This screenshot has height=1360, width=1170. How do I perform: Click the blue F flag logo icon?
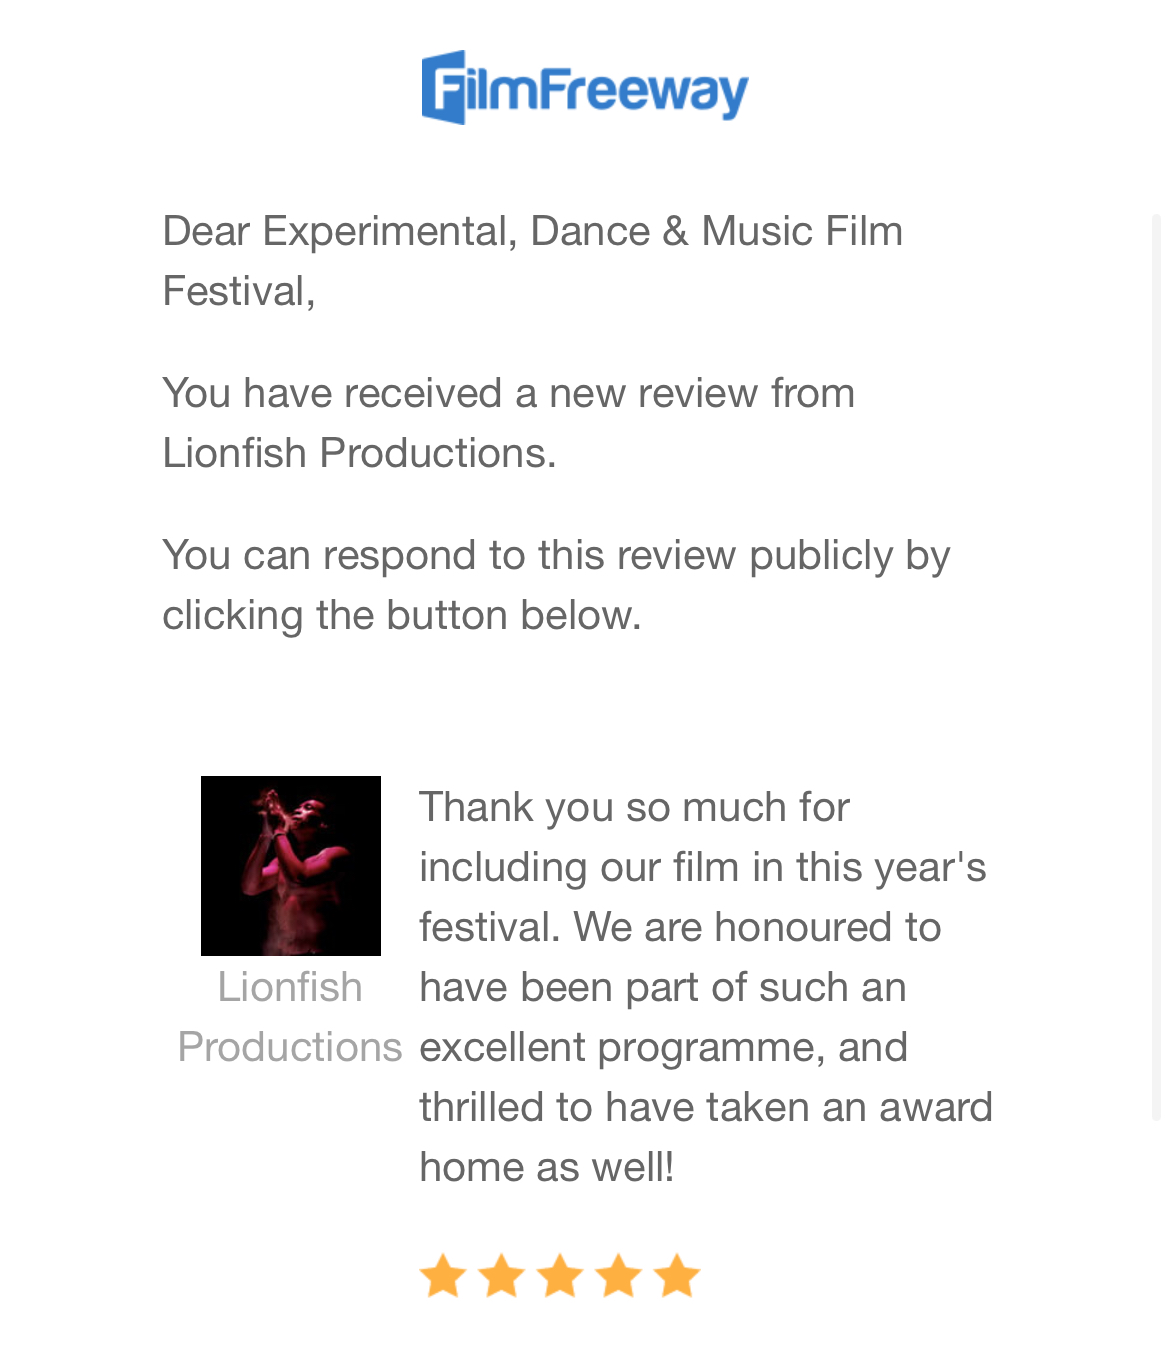(444, 88)
